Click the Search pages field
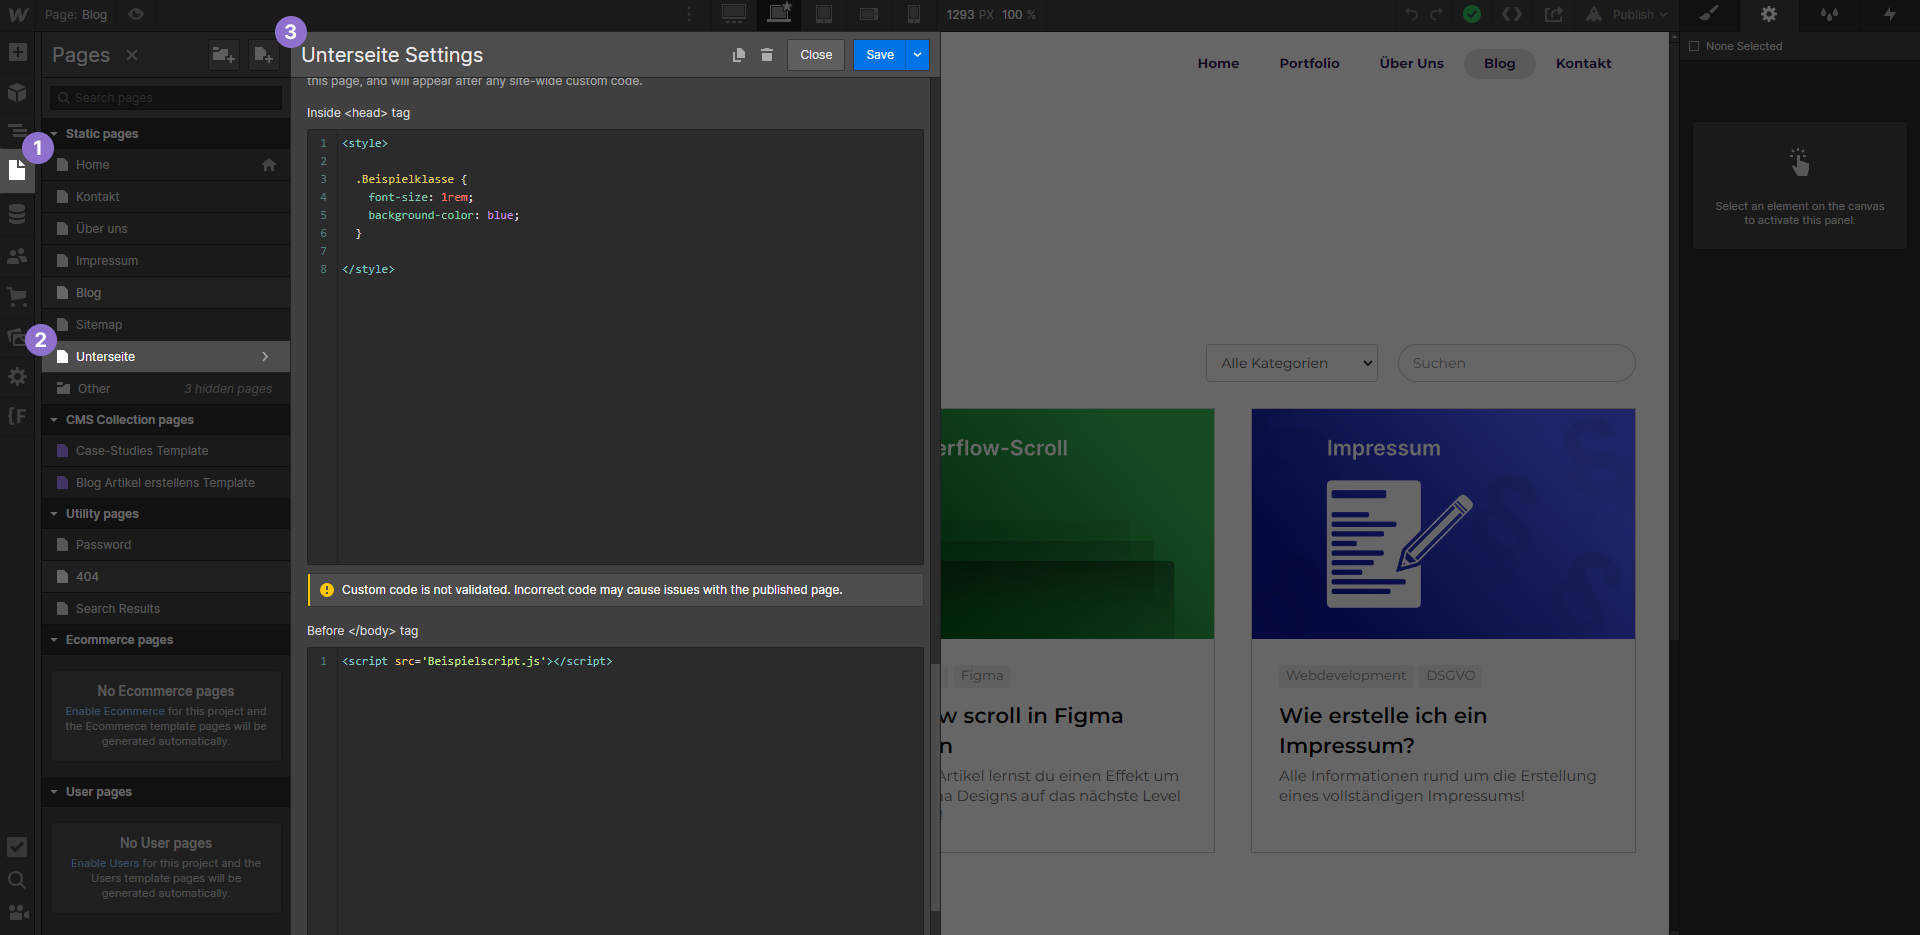This screenshot has width=1920, height=935. tap(166, 97)
